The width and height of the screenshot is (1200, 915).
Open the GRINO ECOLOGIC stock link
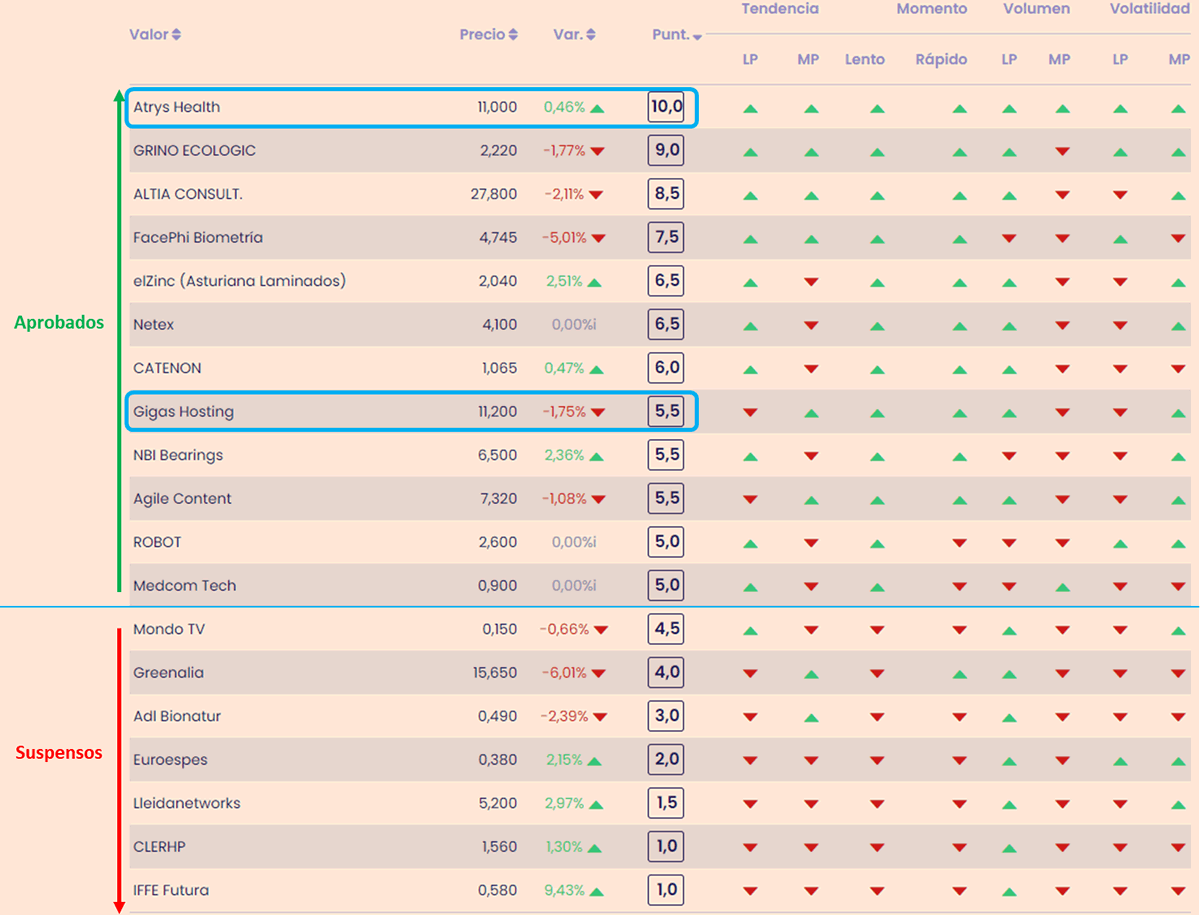coord(194,151)
